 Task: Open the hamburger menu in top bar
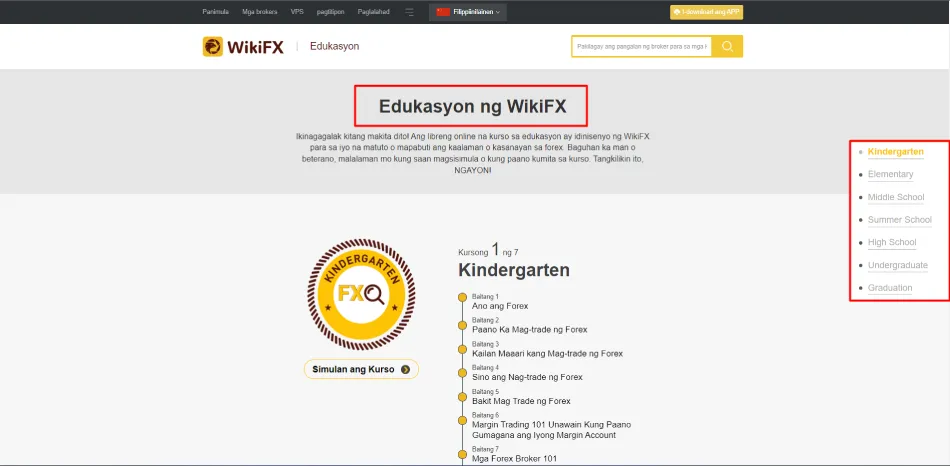pyautogui.click(x=410, y=12)
